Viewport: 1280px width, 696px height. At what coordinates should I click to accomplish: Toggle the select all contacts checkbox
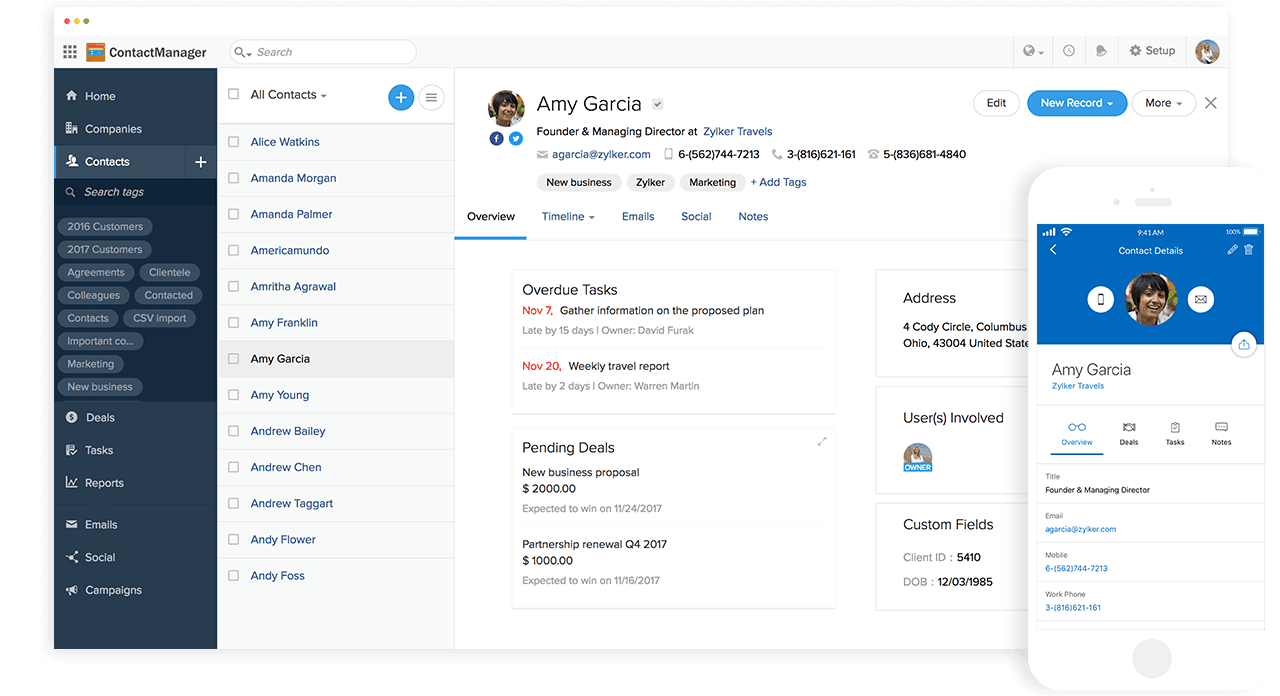[233, 94]
